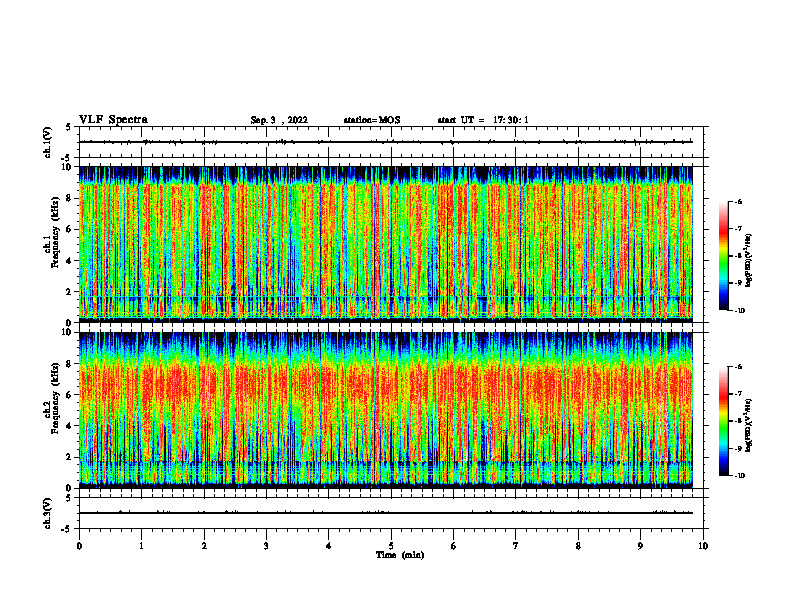This screenshot has width=792, height=612.
Task: Click the "4" kHz tick of ch.1 spectrogram
Action: click(69, 261)
